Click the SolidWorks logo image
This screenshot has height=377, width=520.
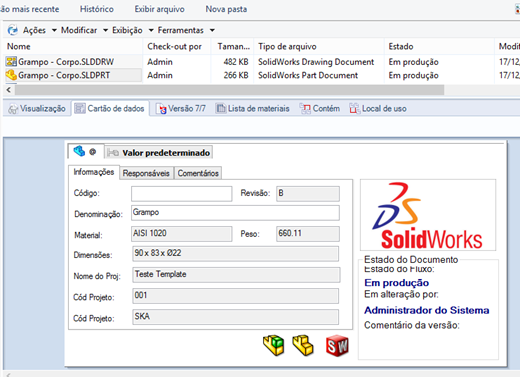[x=428, y=215]
